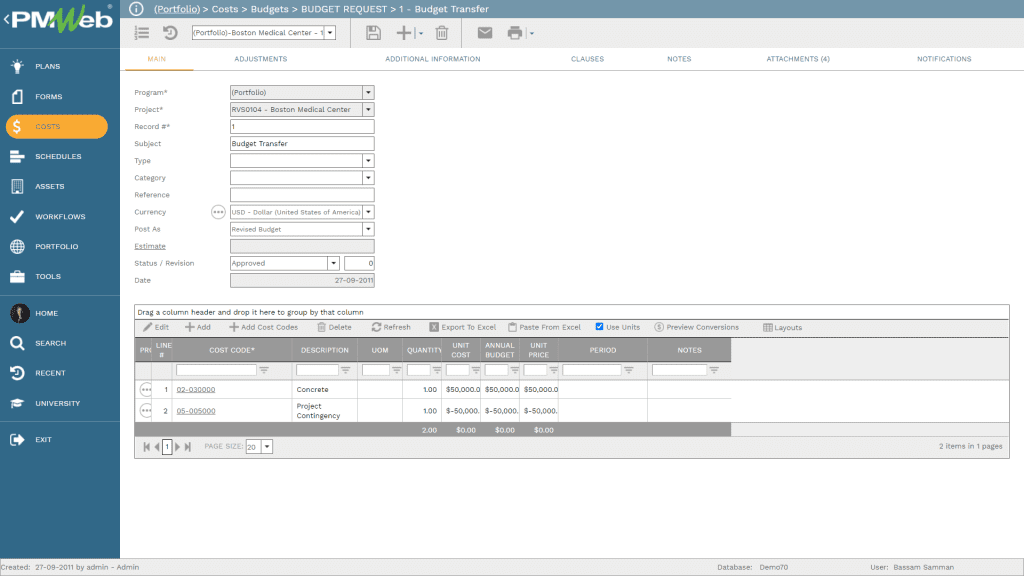
Task: Click Export To Excel
Action: point(462,327)
